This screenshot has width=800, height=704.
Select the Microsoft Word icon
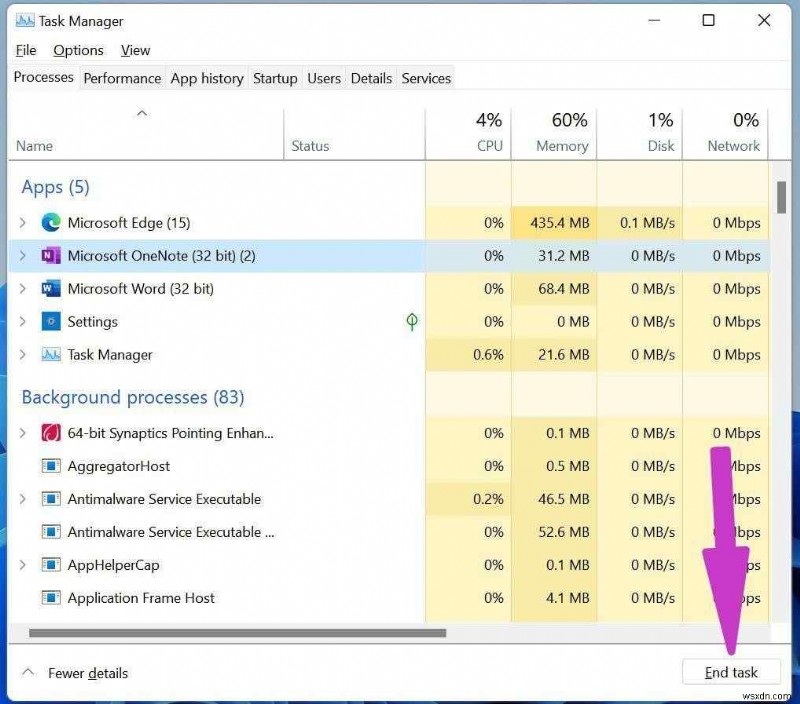(x=50, y=289)
